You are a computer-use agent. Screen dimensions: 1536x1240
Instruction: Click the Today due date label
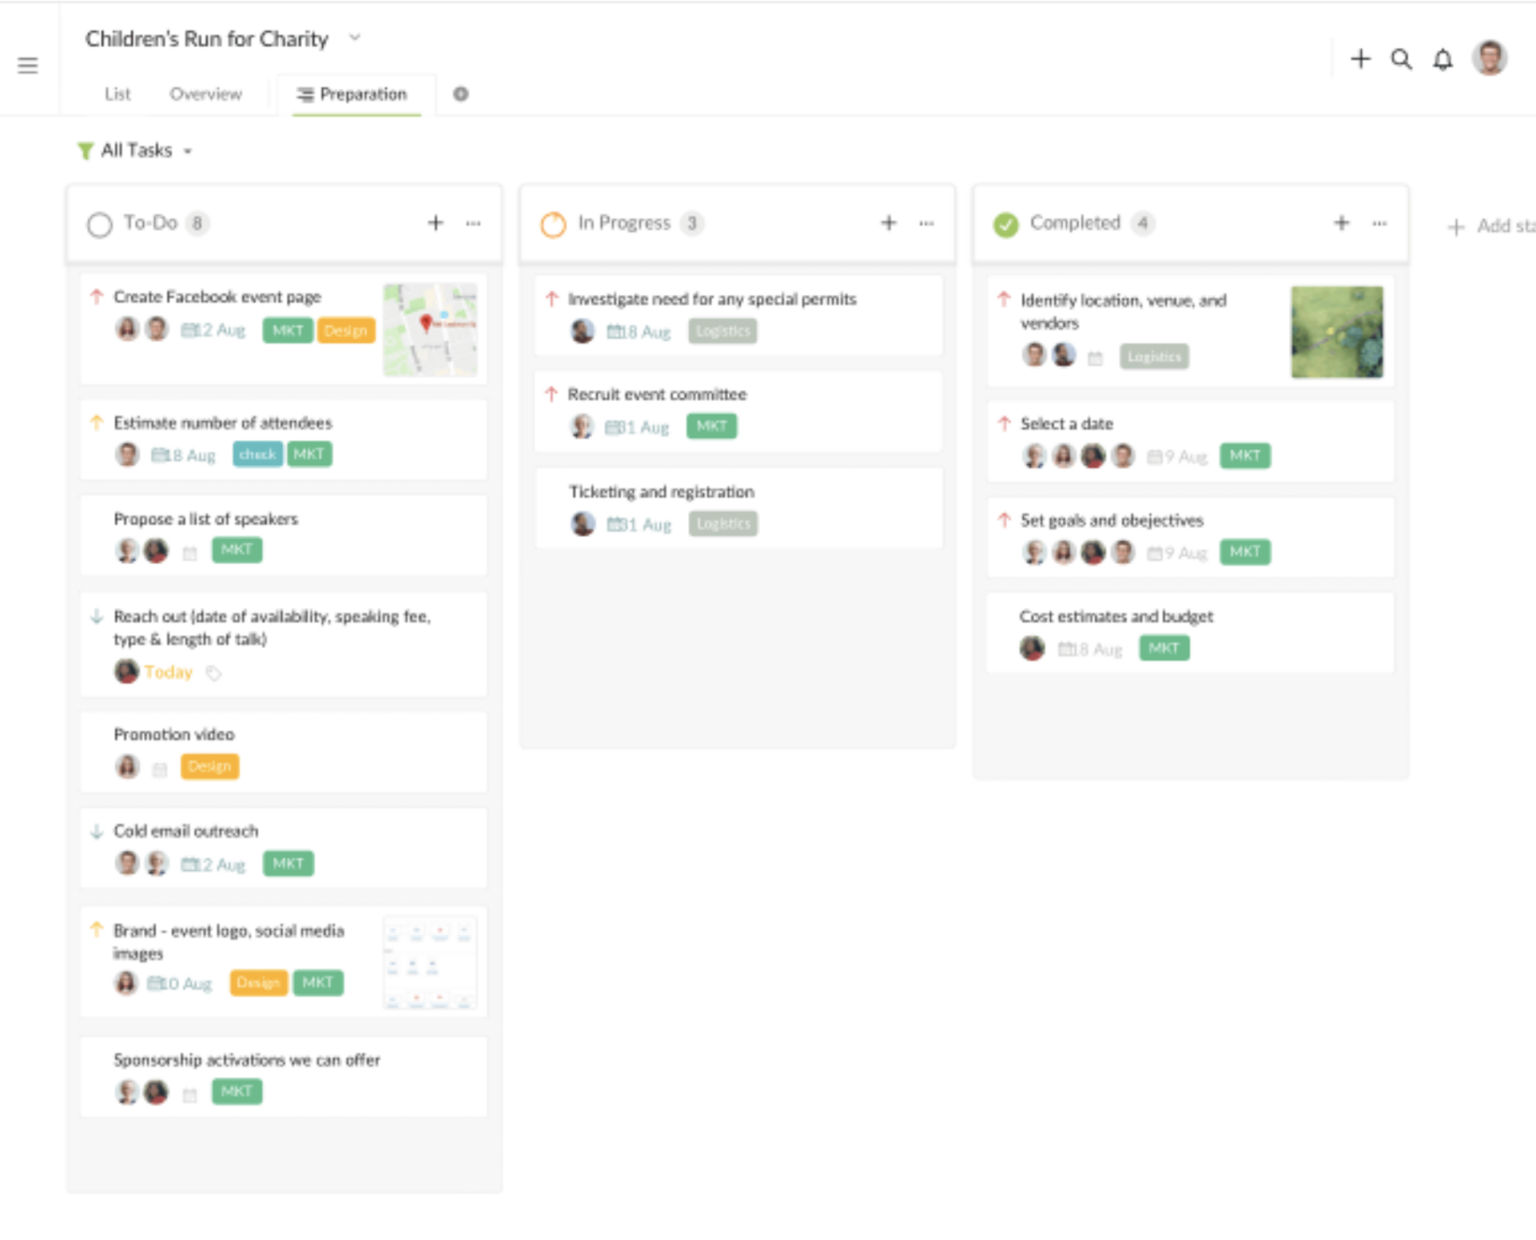pos(167,672)
